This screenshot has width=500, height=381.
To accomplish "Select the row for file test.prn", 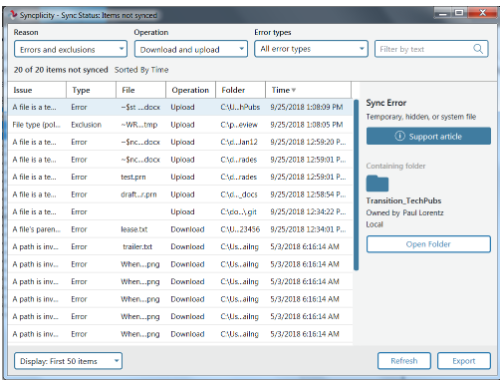I will tap(180, 177).
